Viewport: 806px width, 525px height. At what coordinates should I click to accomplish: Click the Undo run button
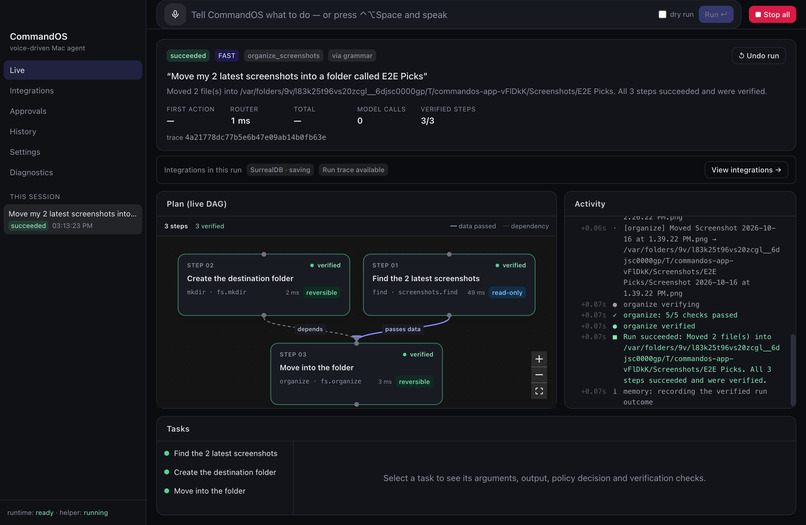(x=758, y=56)
